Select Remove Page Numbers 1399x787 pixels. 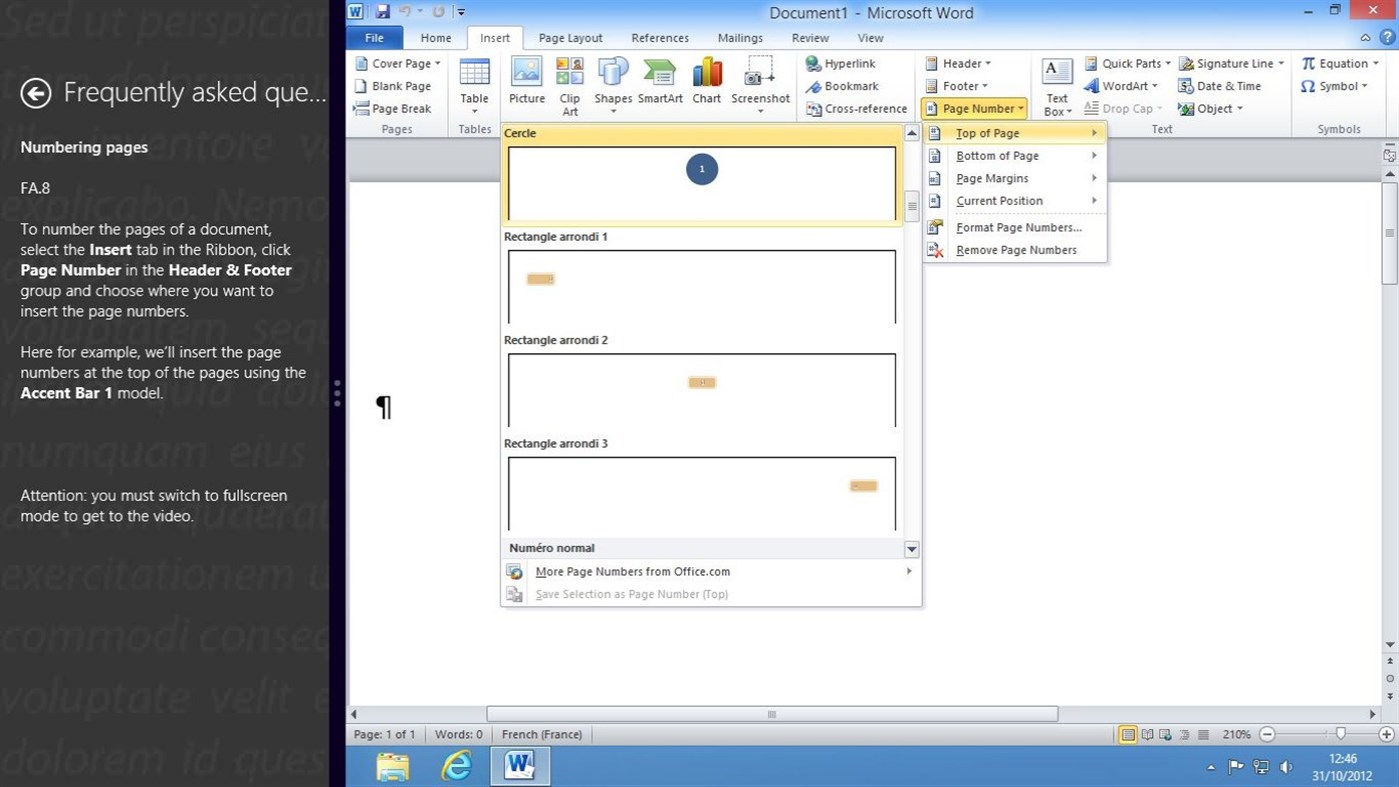click(x=1016, y=249)
